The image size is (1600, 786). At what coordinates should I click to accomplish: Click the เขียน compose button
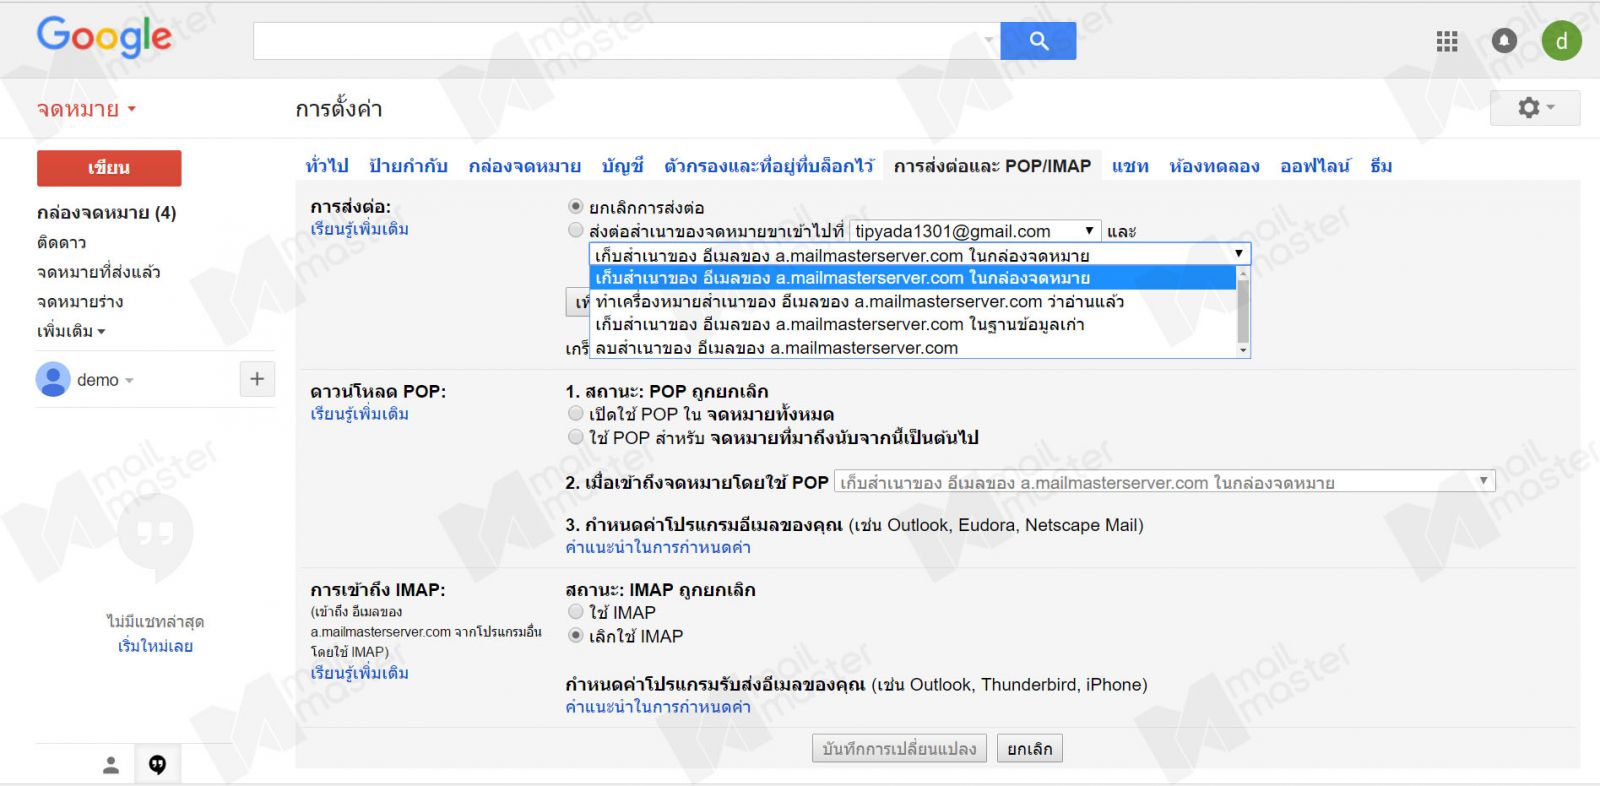109,168
